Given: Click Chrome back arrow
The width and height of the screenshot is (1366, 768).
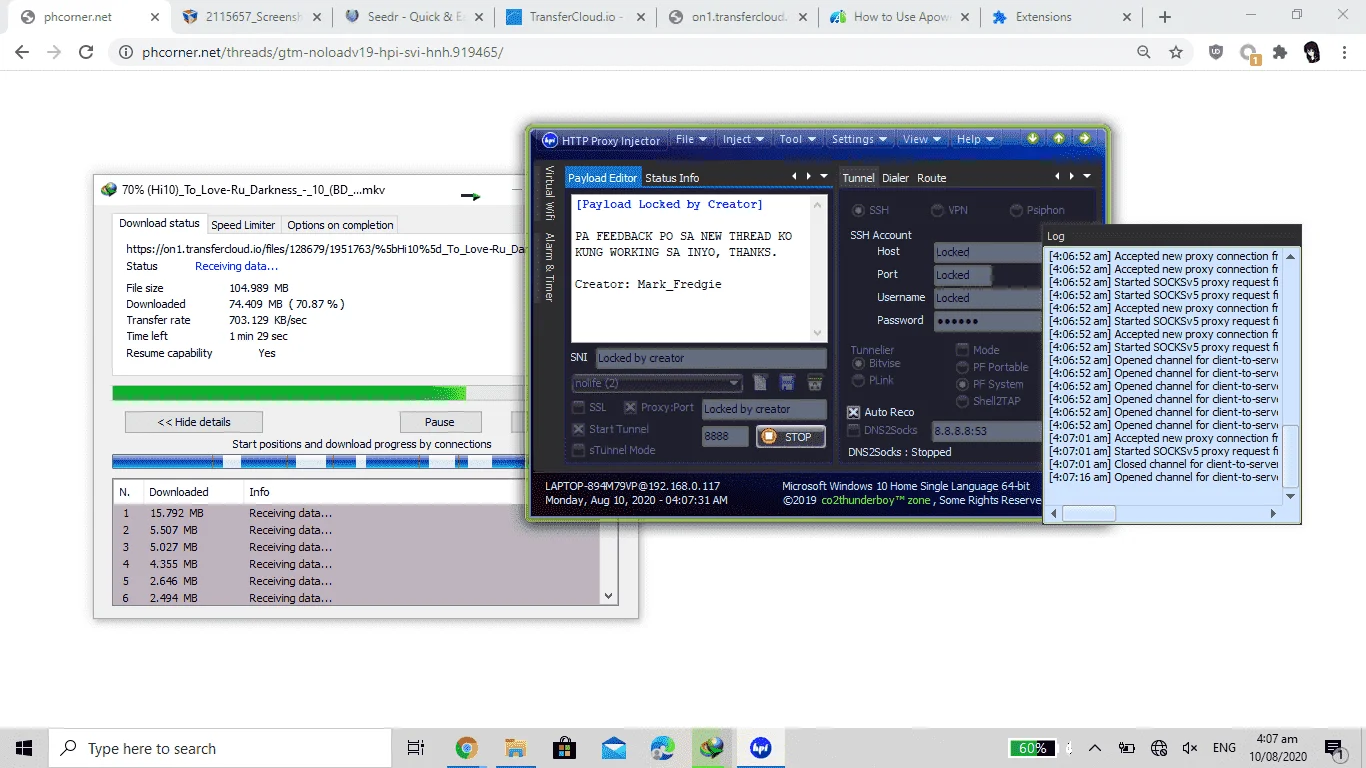Looking at the screenshot, I should [x=22, y=52].
